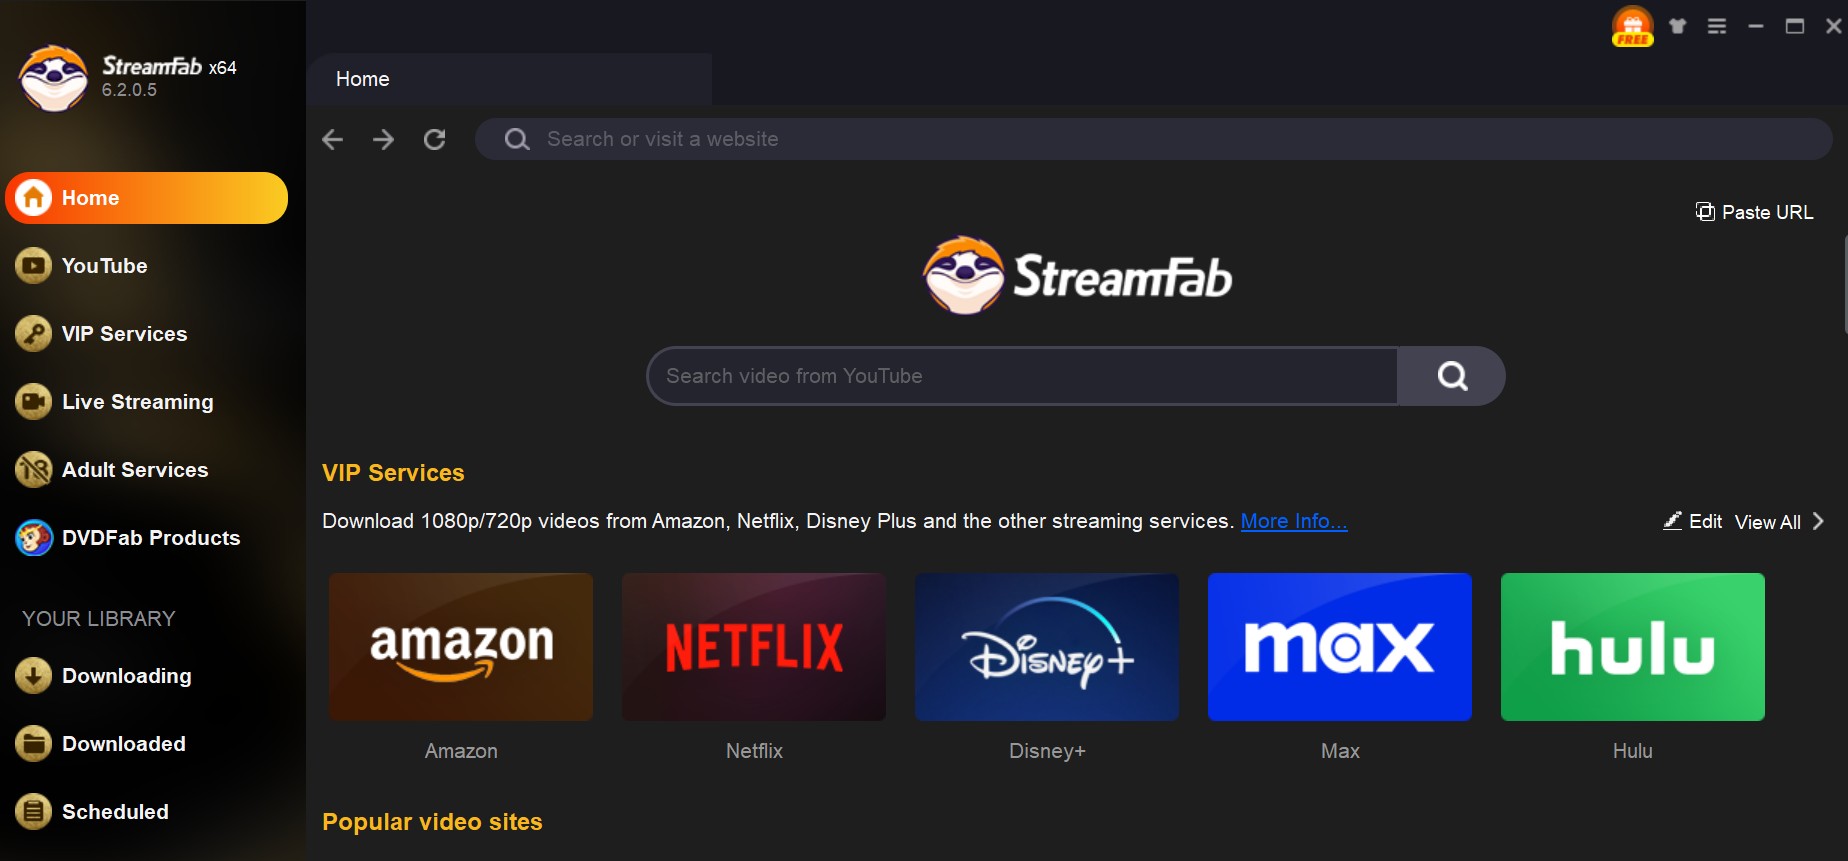Expand VIP services with the chevron arrow
Image resolution: width=1848 pixels, height=861 pixels.
1818,521
